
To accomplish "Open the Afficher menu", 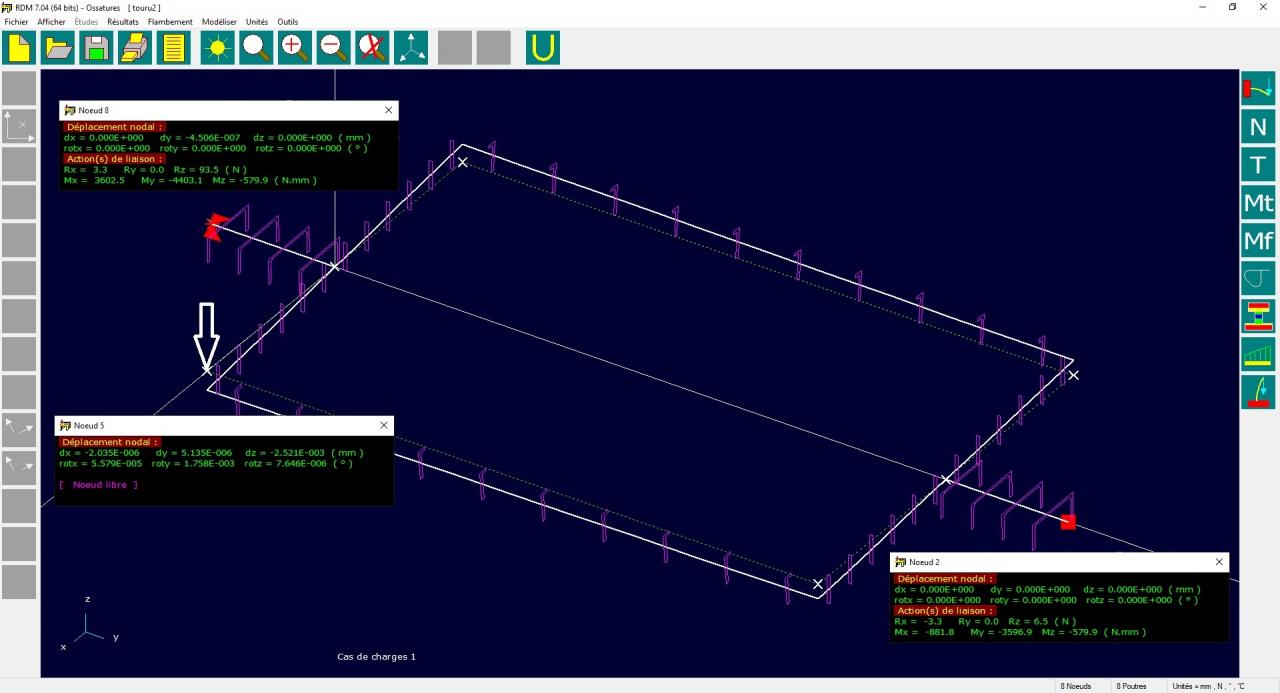I will (x=51, y=22).
